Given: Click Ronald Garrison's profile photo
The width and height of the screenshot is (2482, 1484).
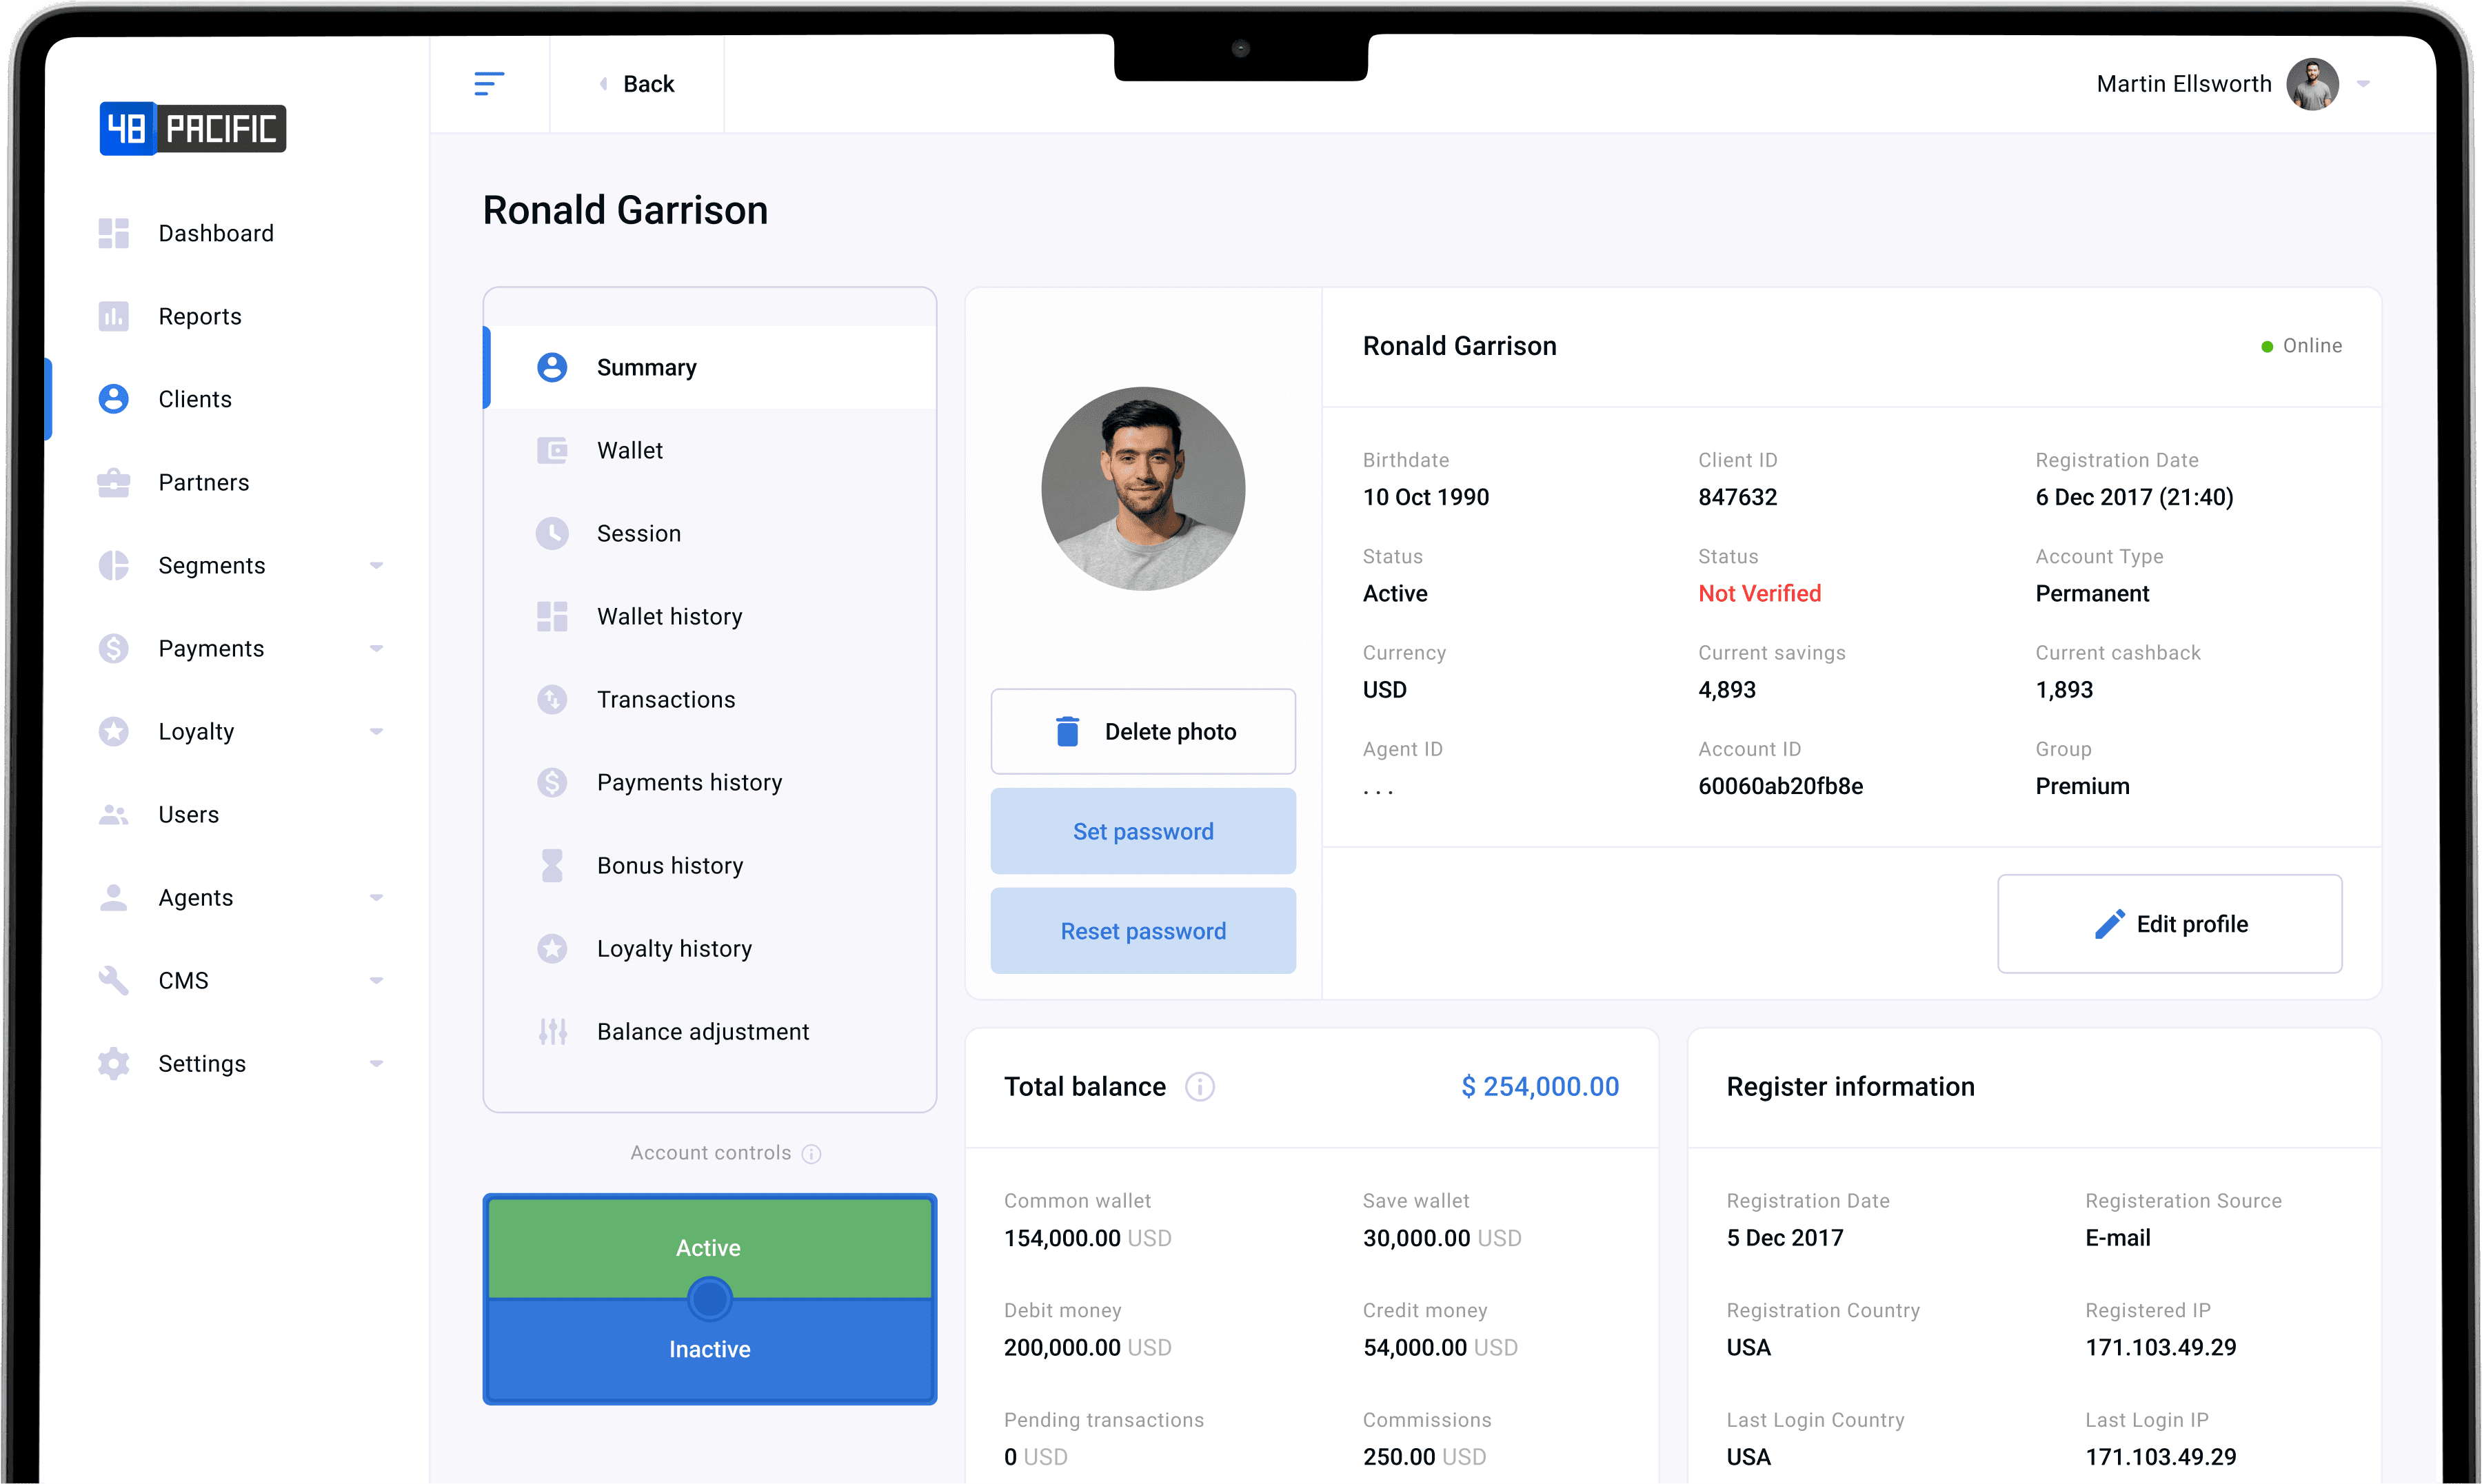Looking at the screenshot, I should [1142, 489].
